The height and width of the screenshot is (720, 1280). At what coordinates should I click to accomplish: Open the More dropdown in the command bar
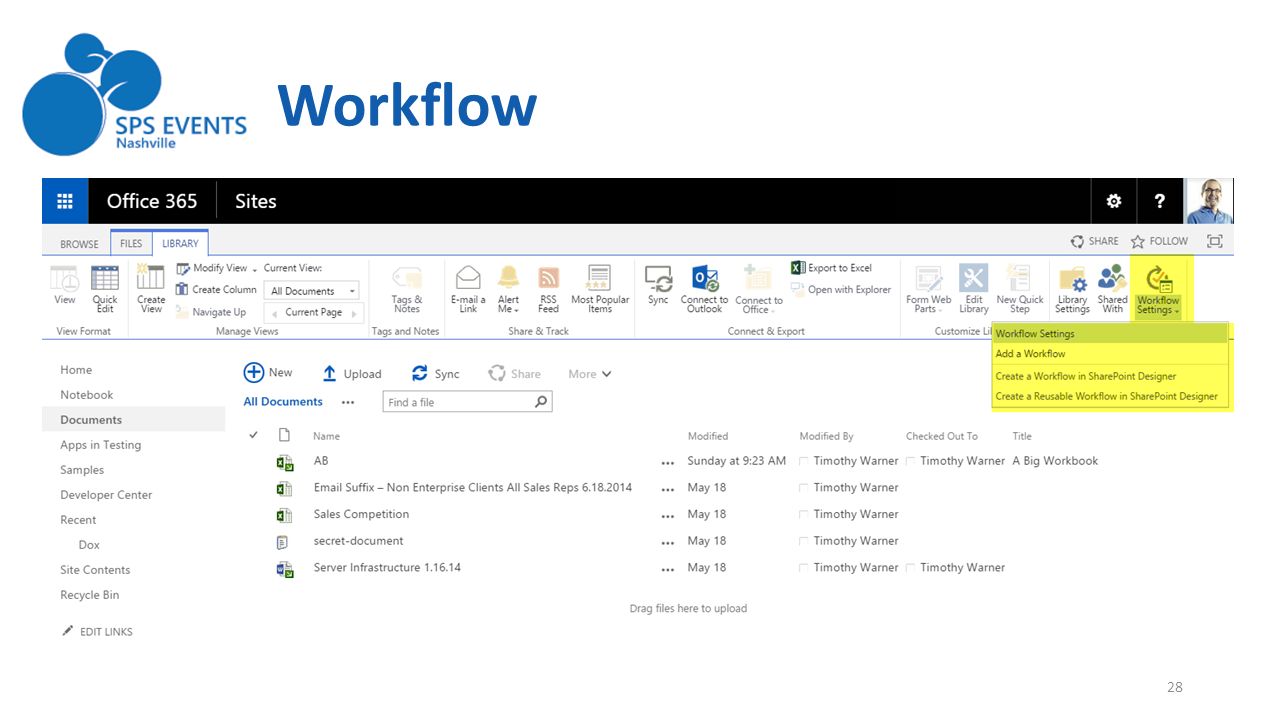tap(590, 374)
